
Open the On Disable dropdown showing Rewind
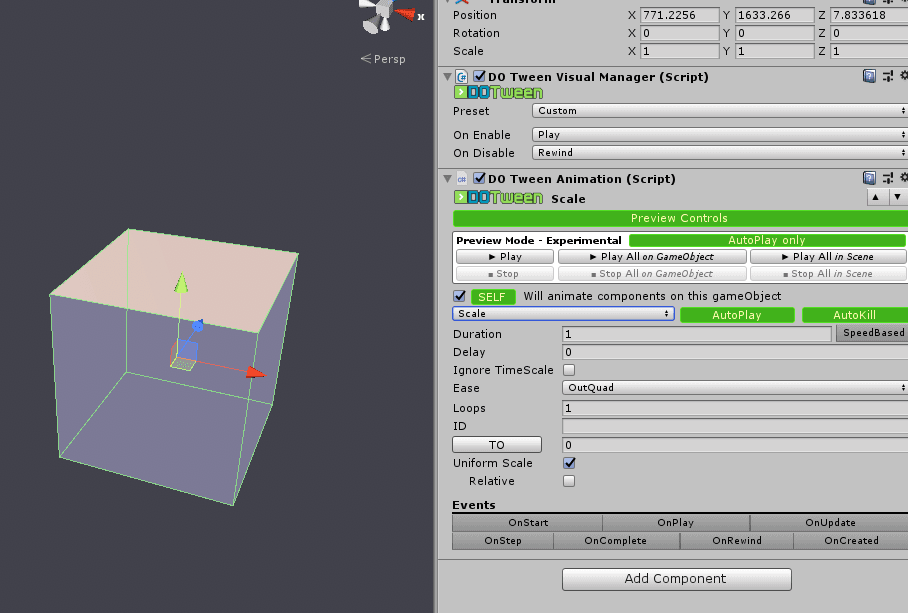coord(719,153)
